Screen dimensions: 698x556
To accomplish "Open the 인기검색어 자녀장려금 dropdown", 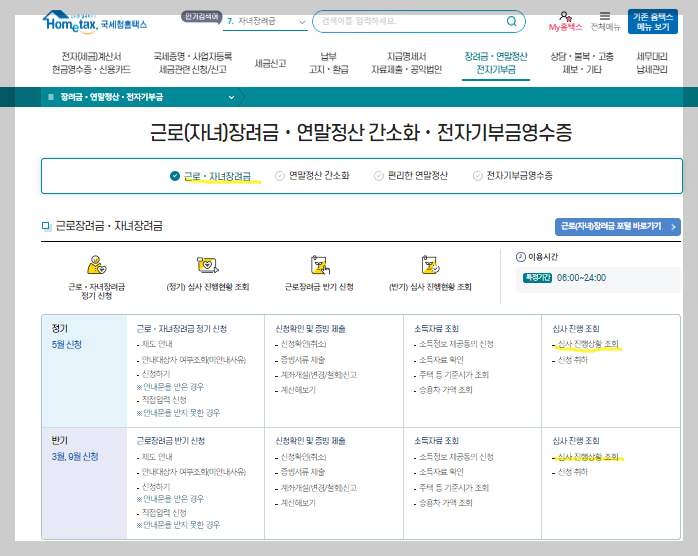I will [x=265, y=21].
